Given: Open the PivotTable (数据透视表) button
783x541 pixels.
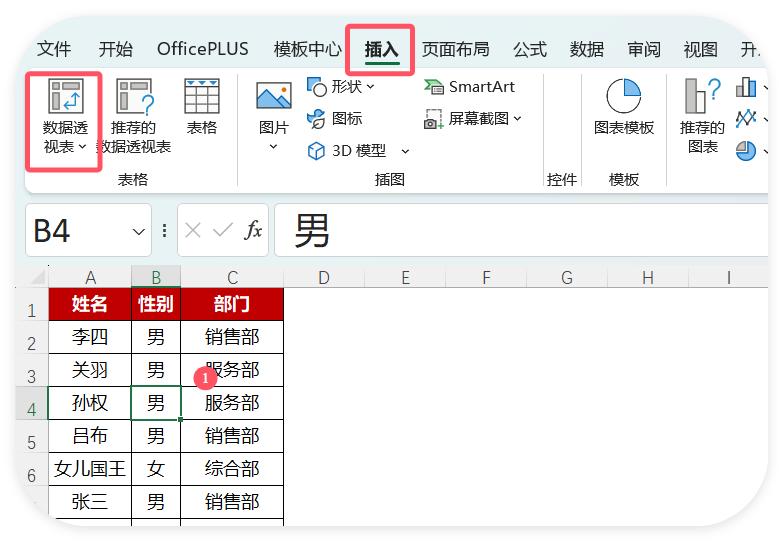Looking at the screenshot, I should tap(65, 117).
